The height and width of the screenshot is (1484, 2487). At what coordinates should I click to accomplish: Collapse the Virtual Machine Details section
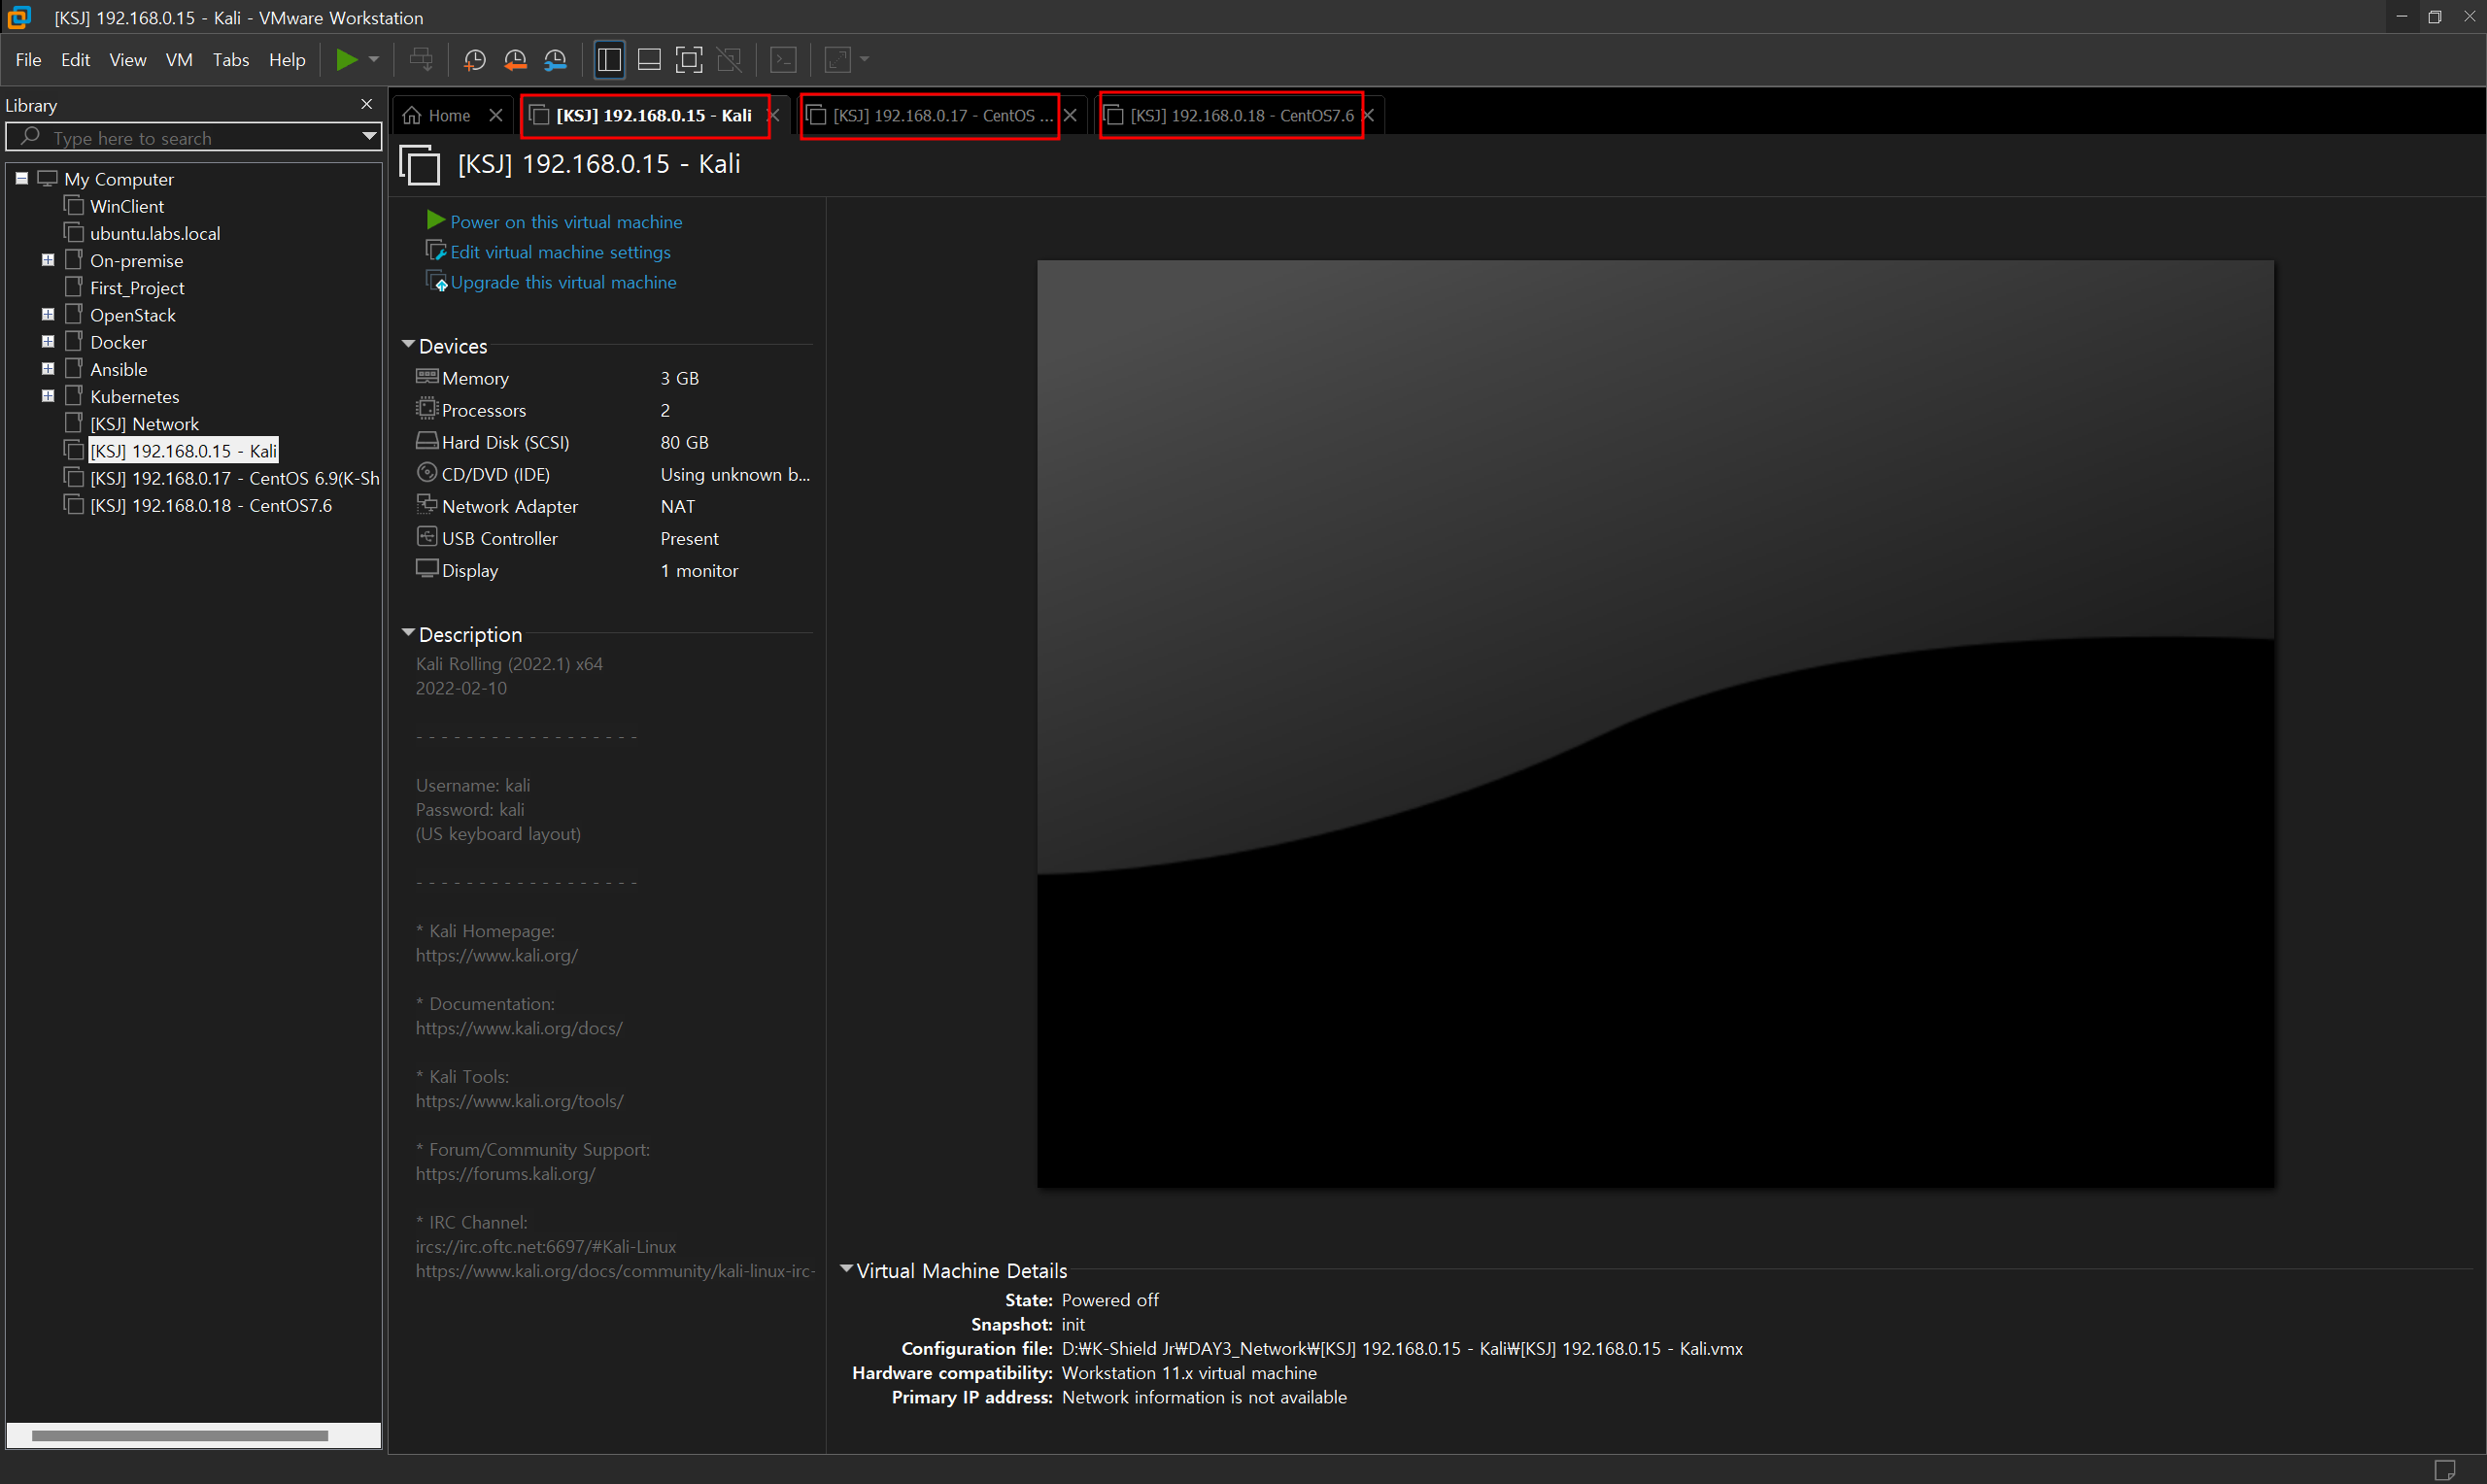coord(846,1269)
